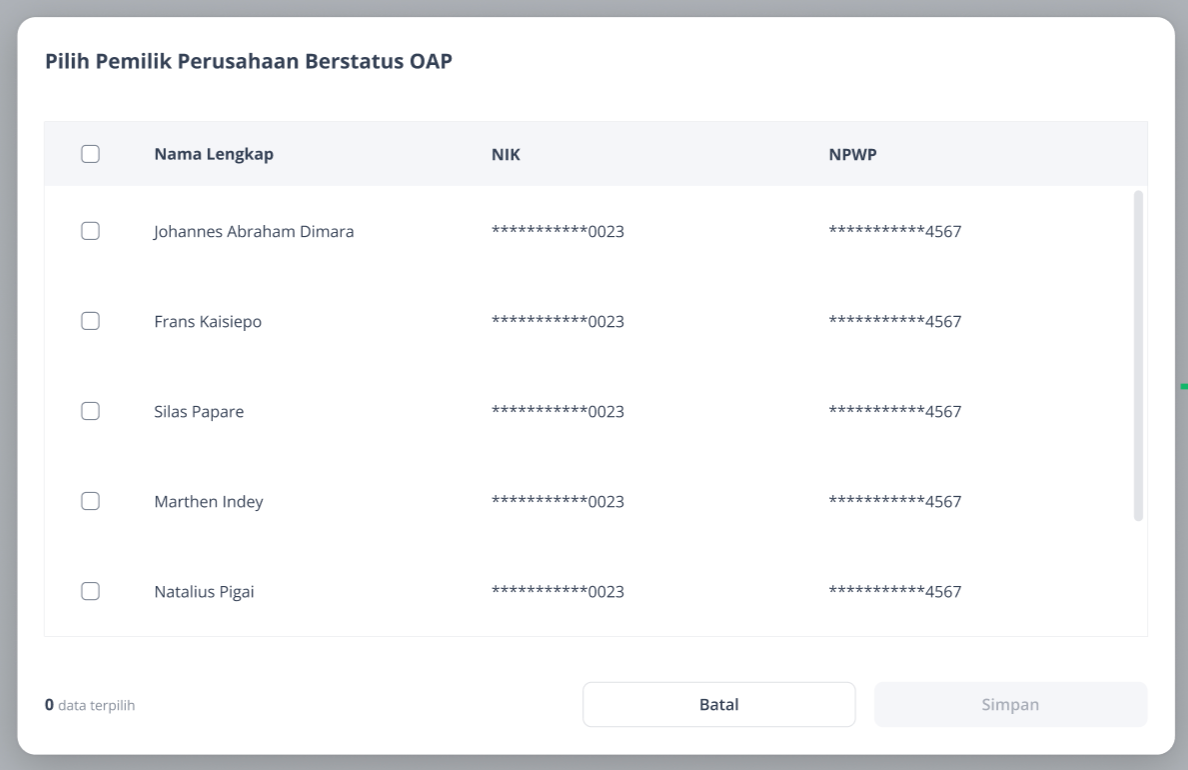Screen dimensions: 1188x770
Task: Tick the select-all checkbox in header
Action: [90, 154]
